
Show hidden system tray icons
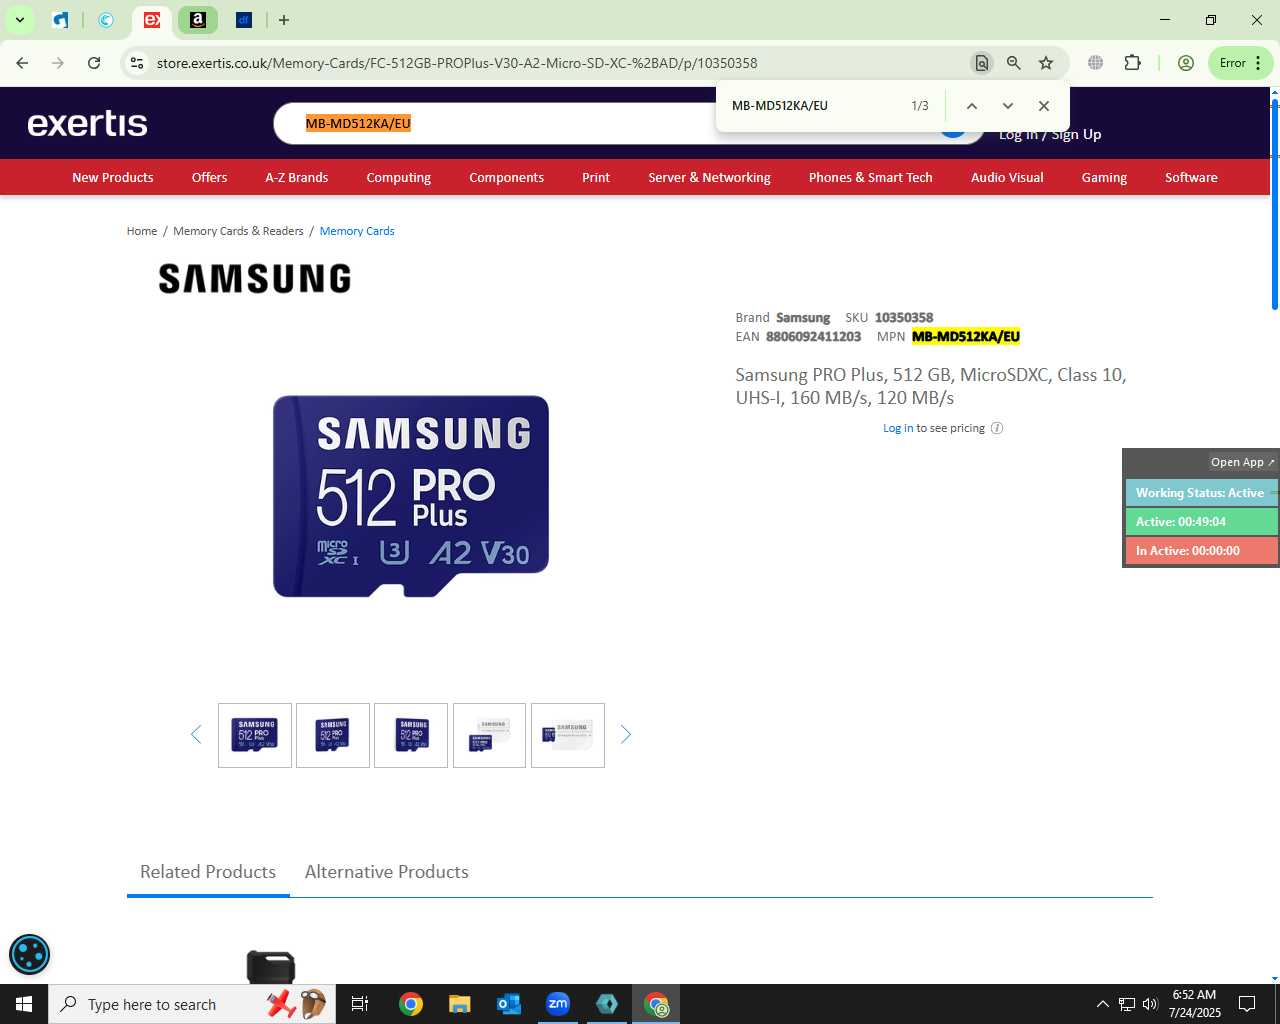point(1102,1004)
